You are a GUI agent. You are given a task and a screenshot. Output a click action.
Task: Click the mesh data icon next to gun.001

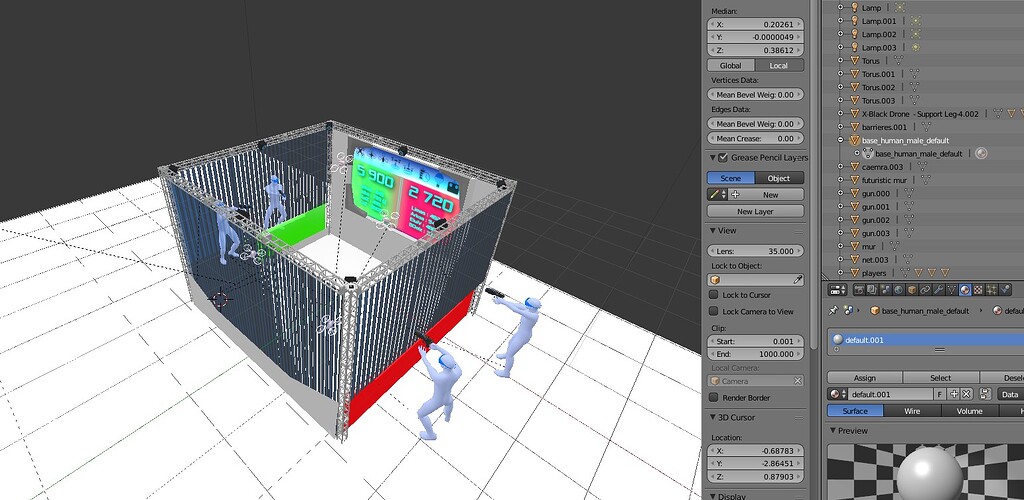click(909, 206)
